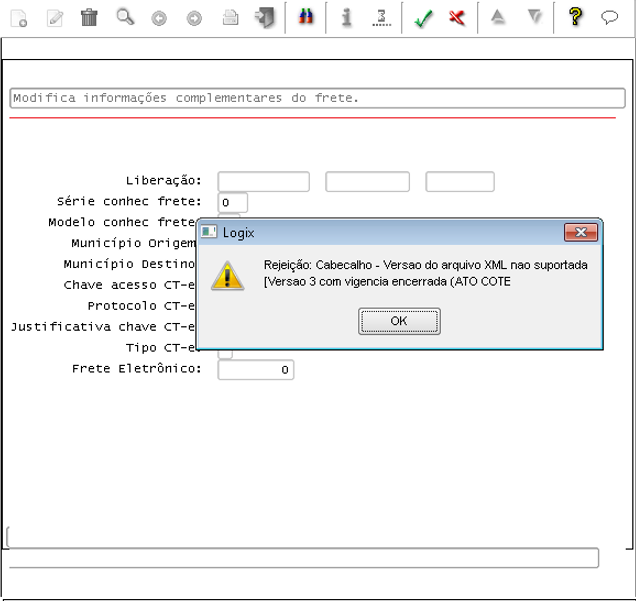Close the Logix dialog with red X
This screenshot has width=636, height=601.
coord(581,232)
